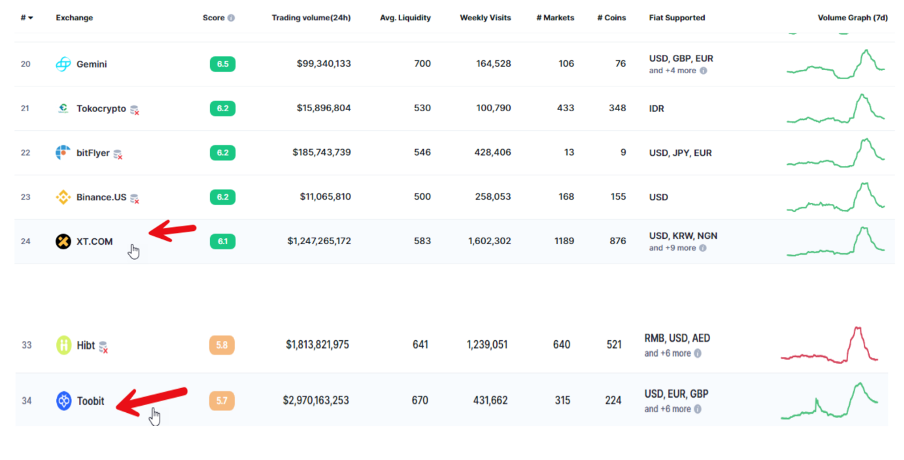Click Hibt trading volume $1,813,821,975
This screenshot has width=904, height=460.
click(x=317, y=345)
